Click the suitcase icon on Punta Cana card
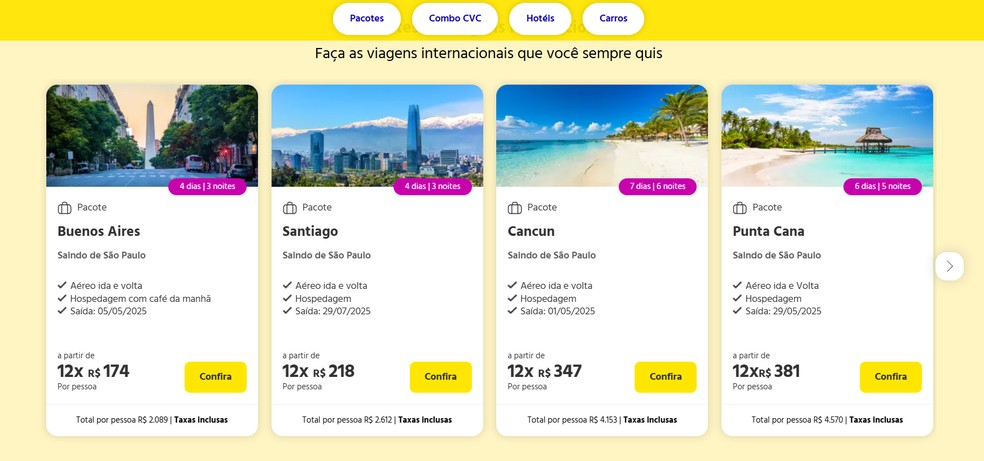Screen dimensions: 984x461 pos(740,208)
